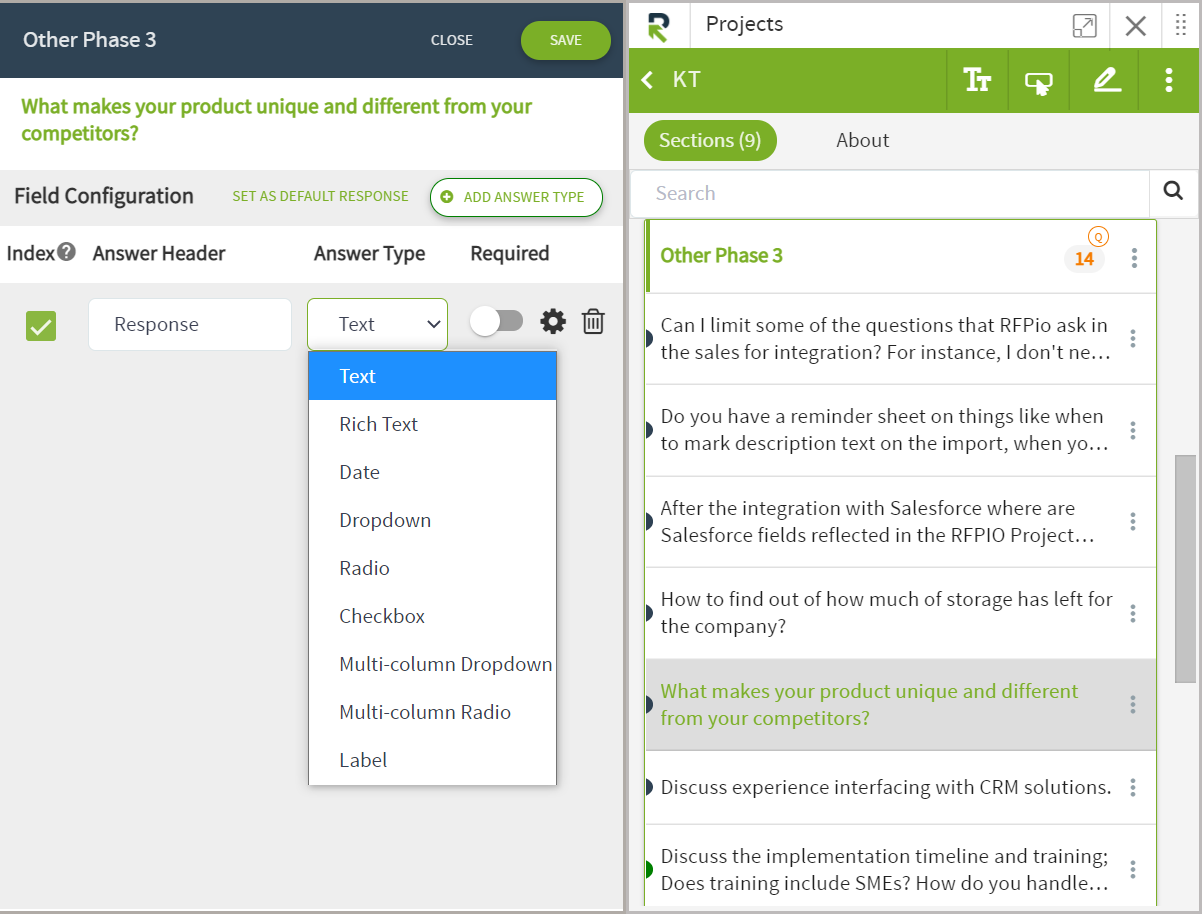Screen dimensions: 1202x914
Task: Uncheck the Index checkbox for Response
Action: pyautogui.click(x=41, y=325)
